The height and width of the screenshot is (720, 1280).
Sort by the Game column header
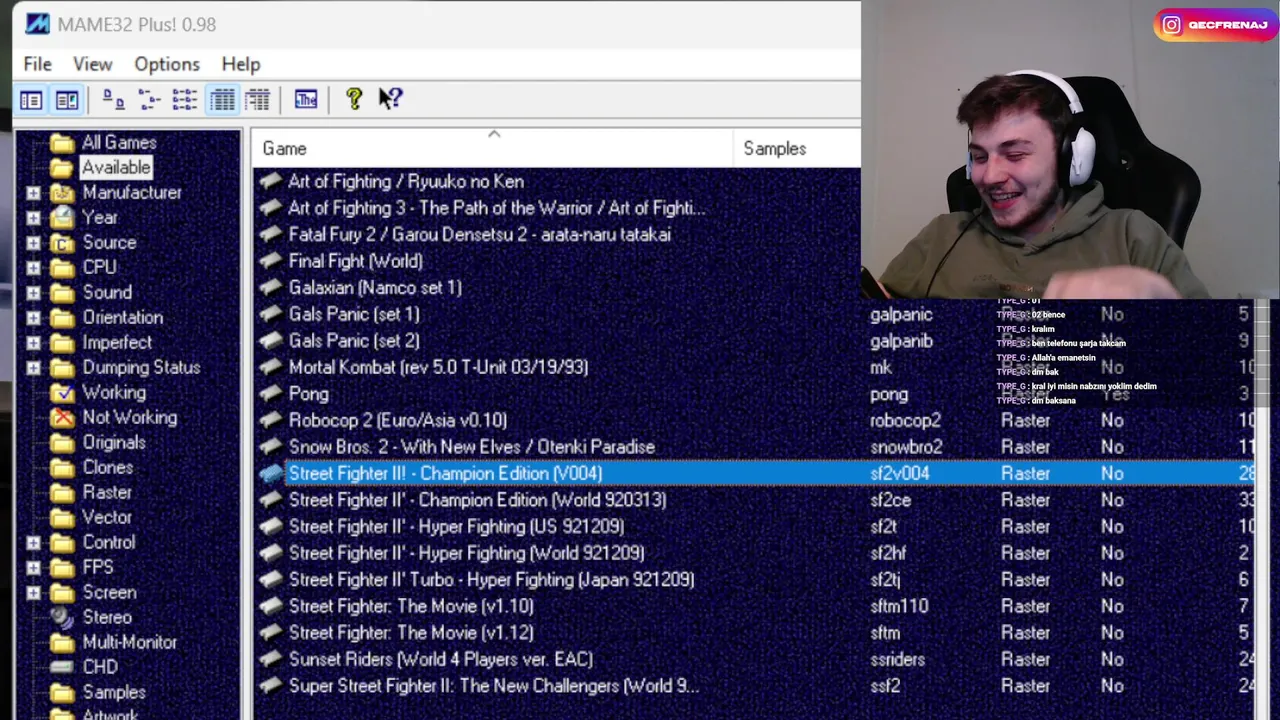[x=492, y=148]
